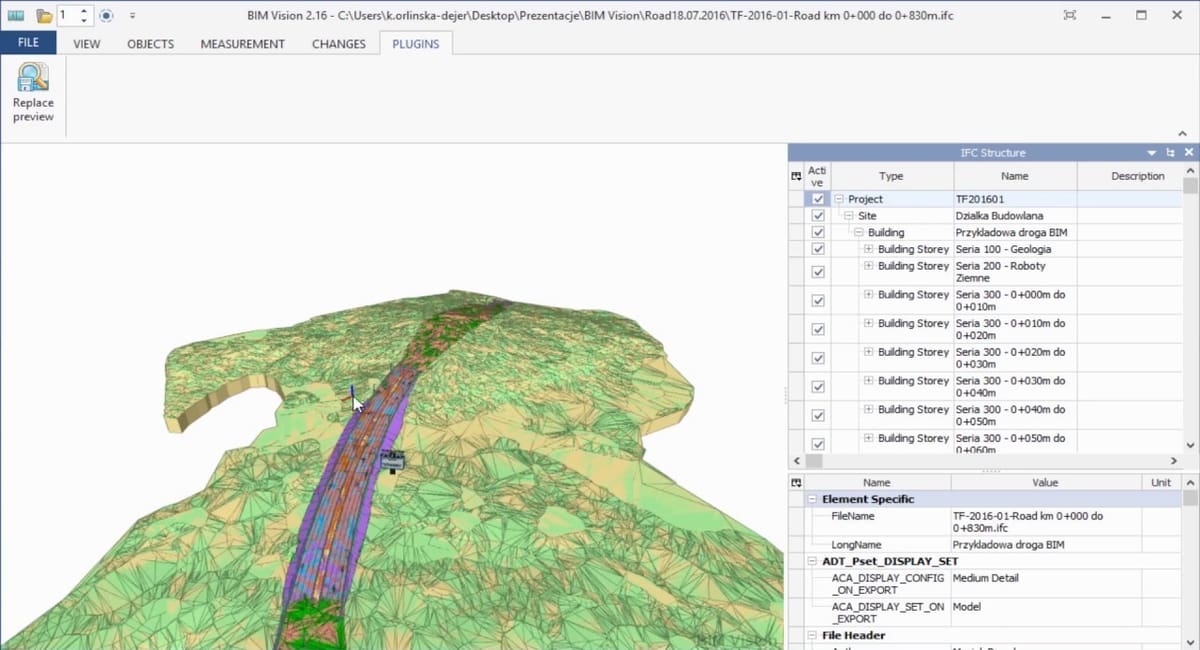
Task: Expand storey Seria 300 - 0+030m do 0+040m
Action: (x=869, y=381)
